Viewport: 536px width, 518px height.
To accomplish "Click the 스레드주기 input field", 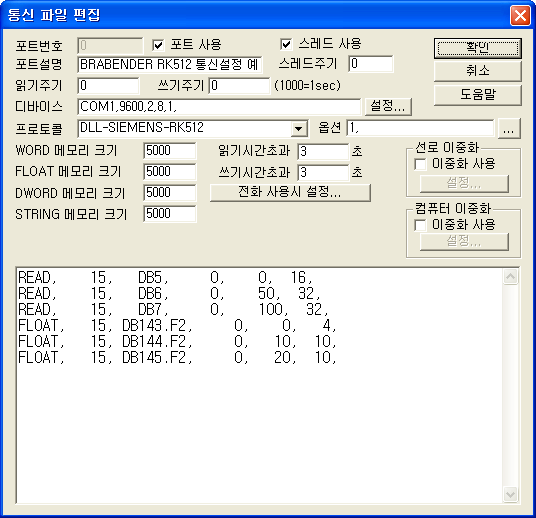I will (x=371, y=64).
